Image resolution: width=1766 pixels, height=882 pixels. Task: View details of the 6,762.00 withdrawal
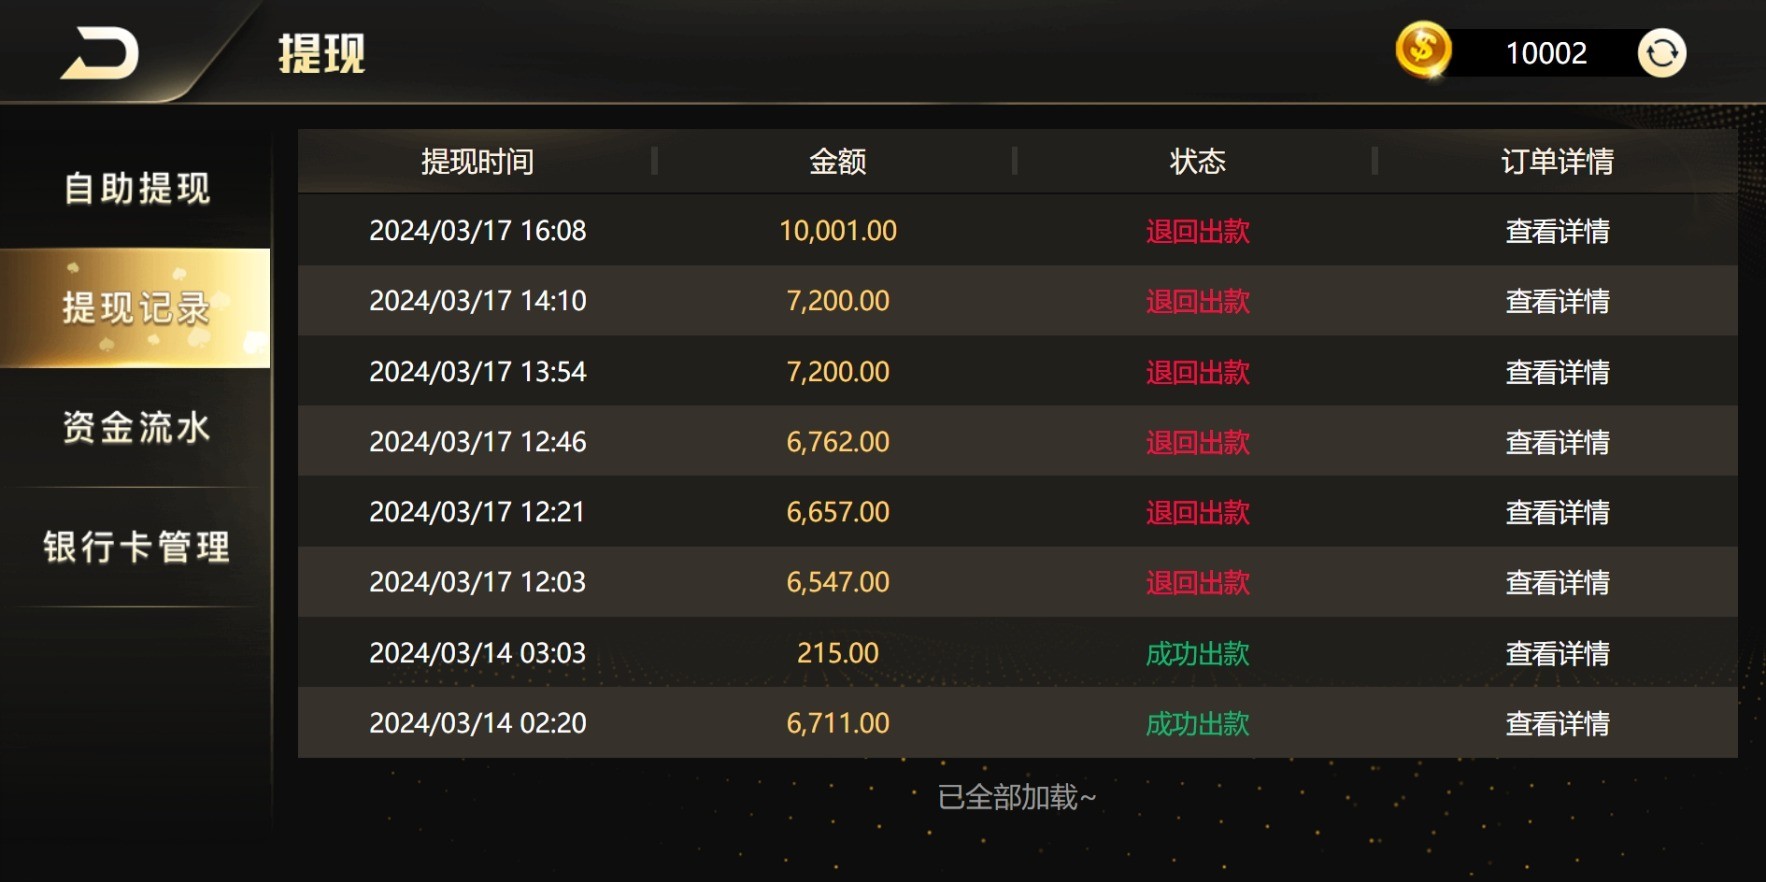click(x=1557, y=442)
